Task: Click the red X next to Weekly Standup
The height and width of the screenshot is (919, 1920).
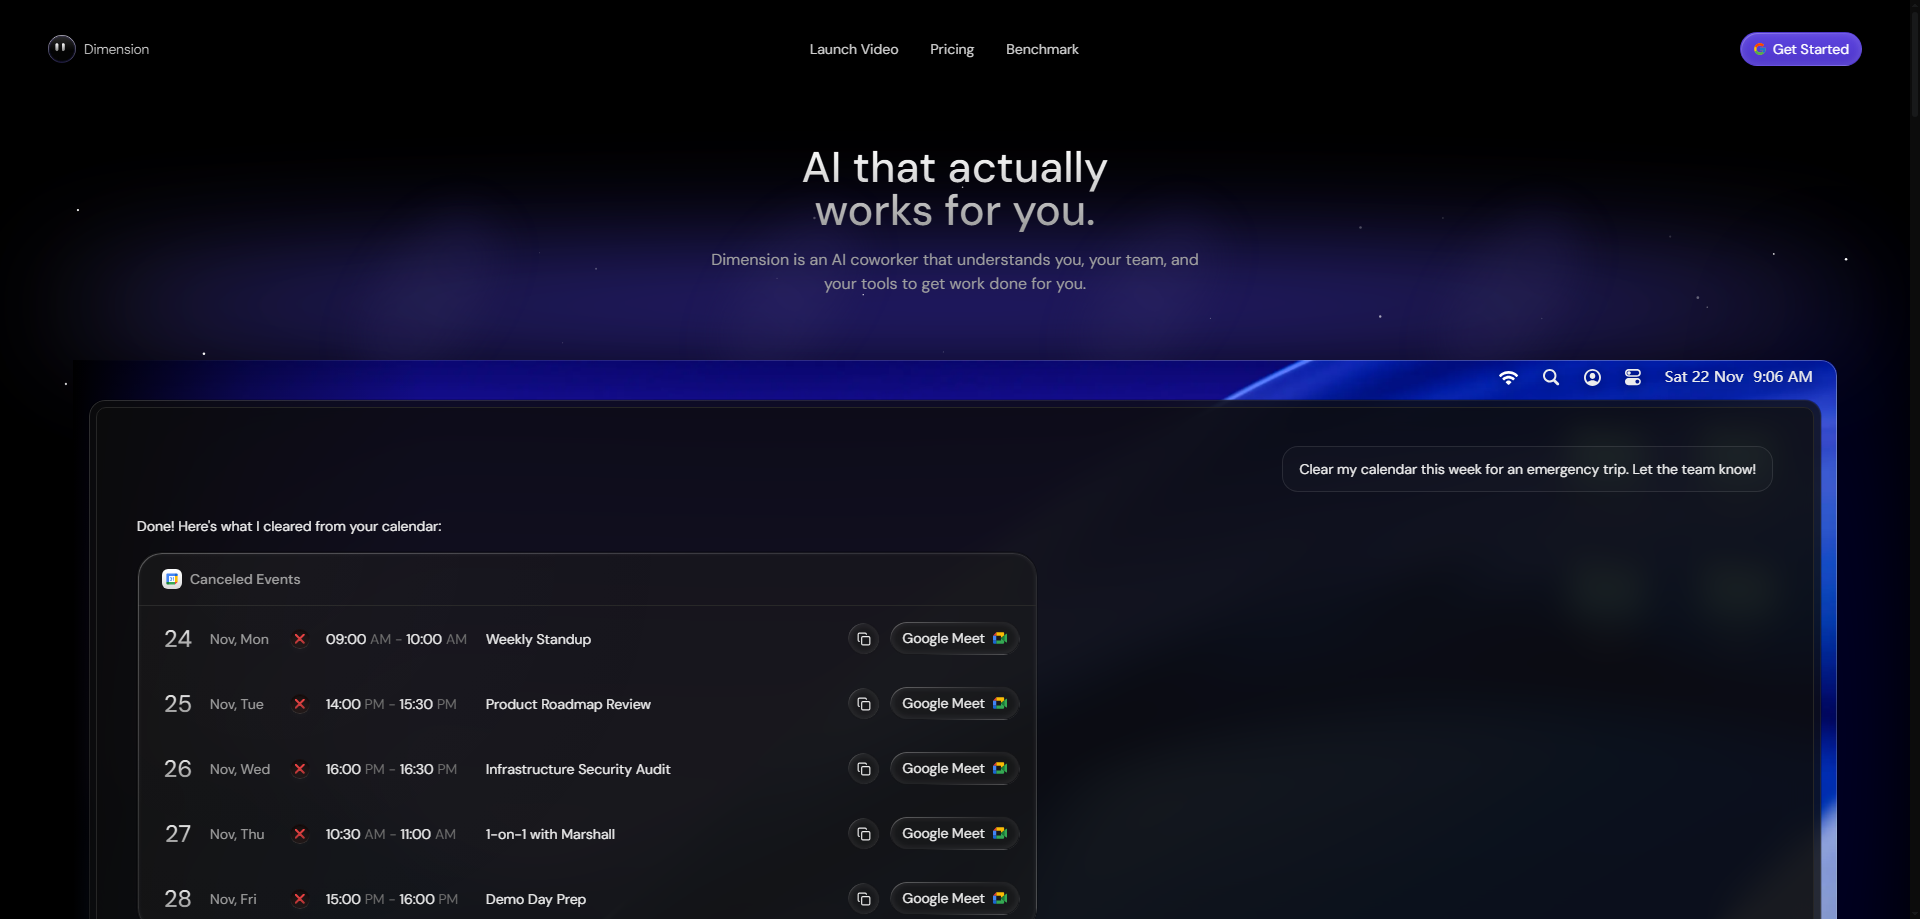Action: (x=300, y=639)
